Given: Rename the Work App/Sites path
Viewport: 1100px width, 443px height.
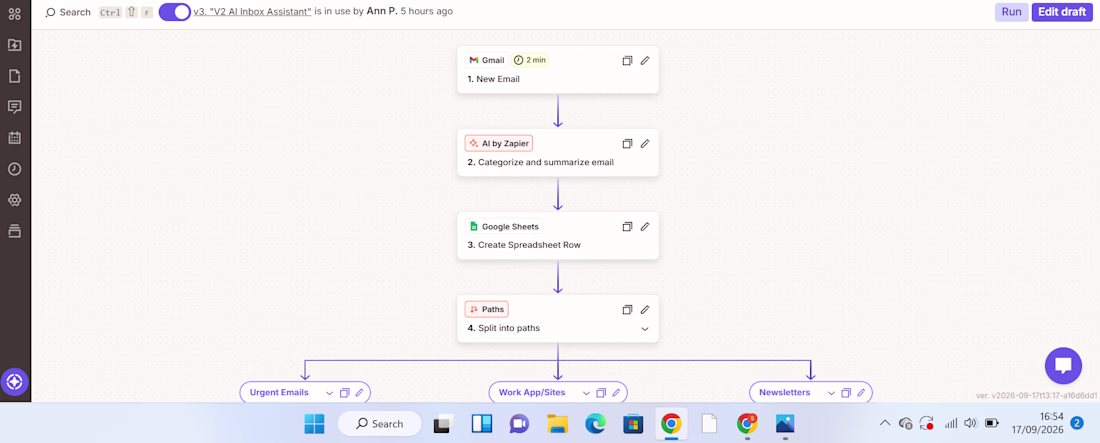Looking at the screenshot, I should [617, 393].
